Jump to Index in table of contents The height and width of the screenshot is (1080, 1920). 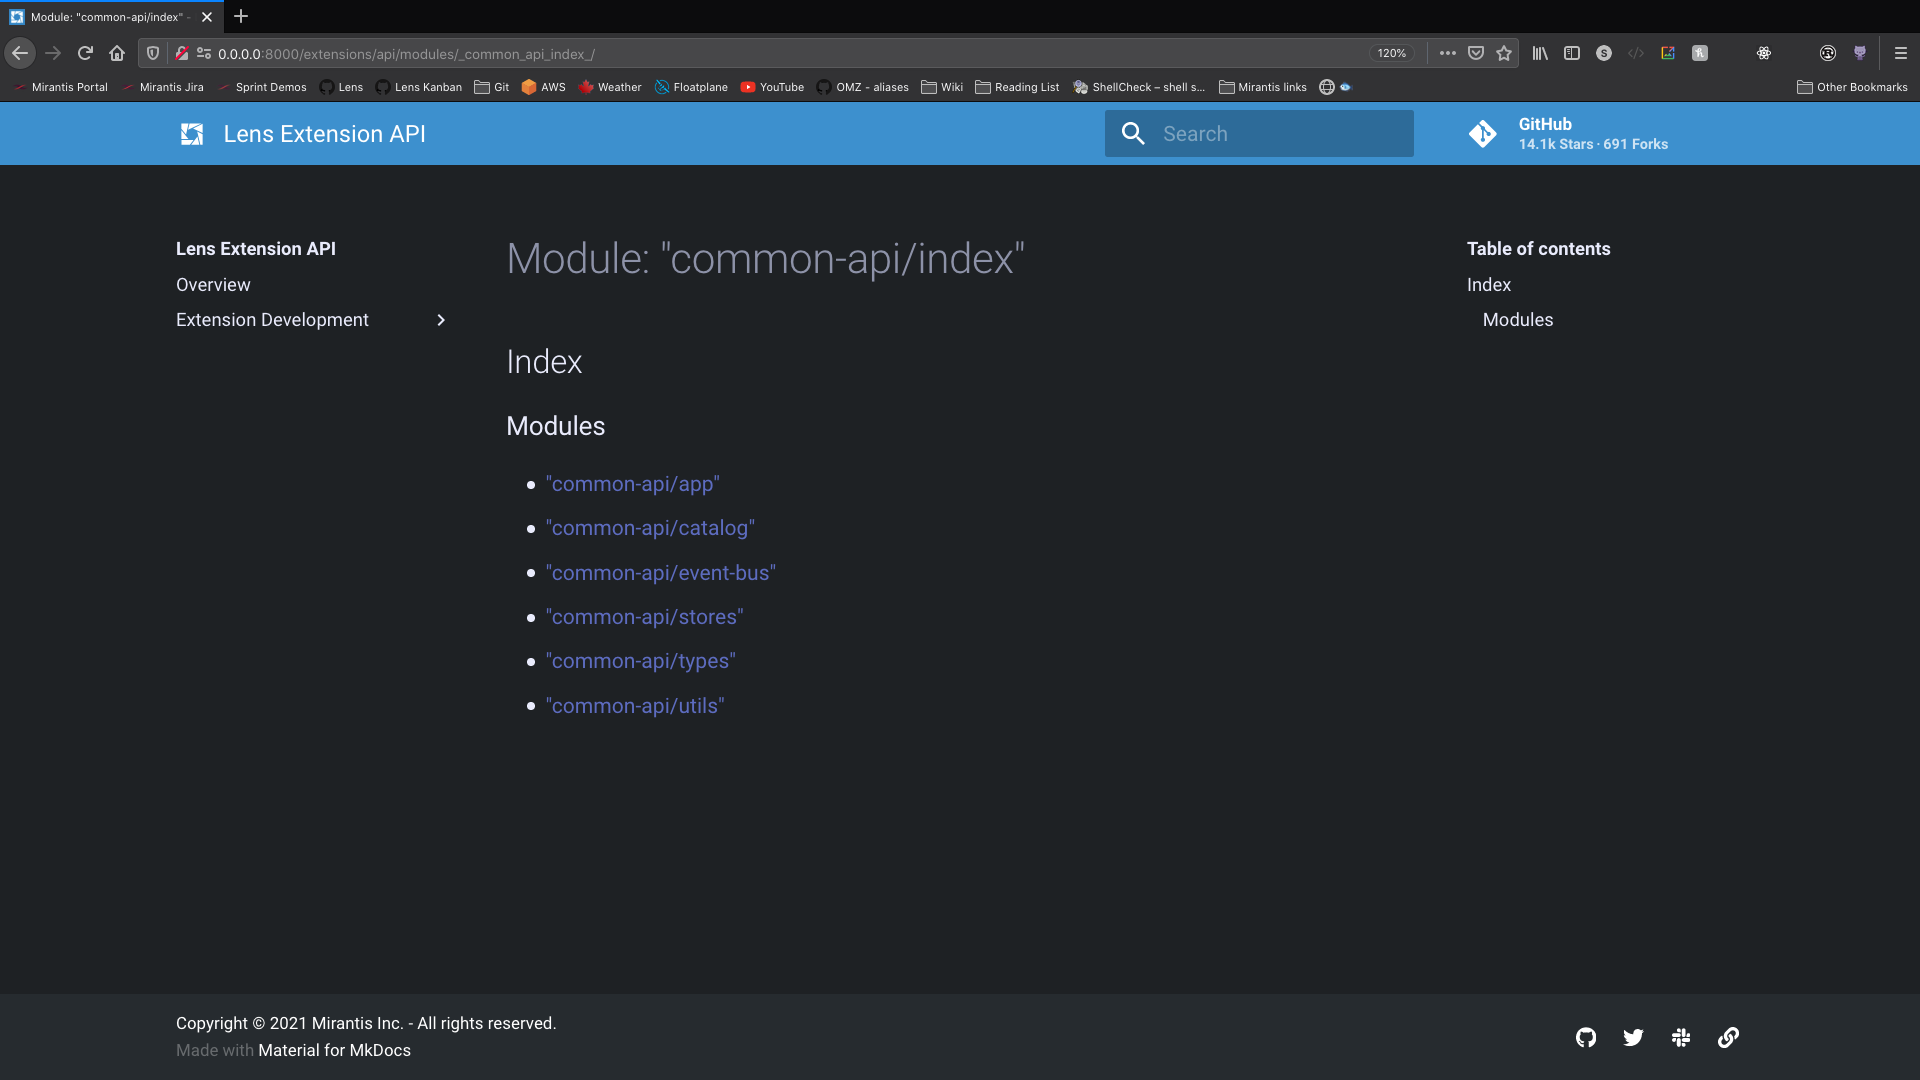[1489, 285]
